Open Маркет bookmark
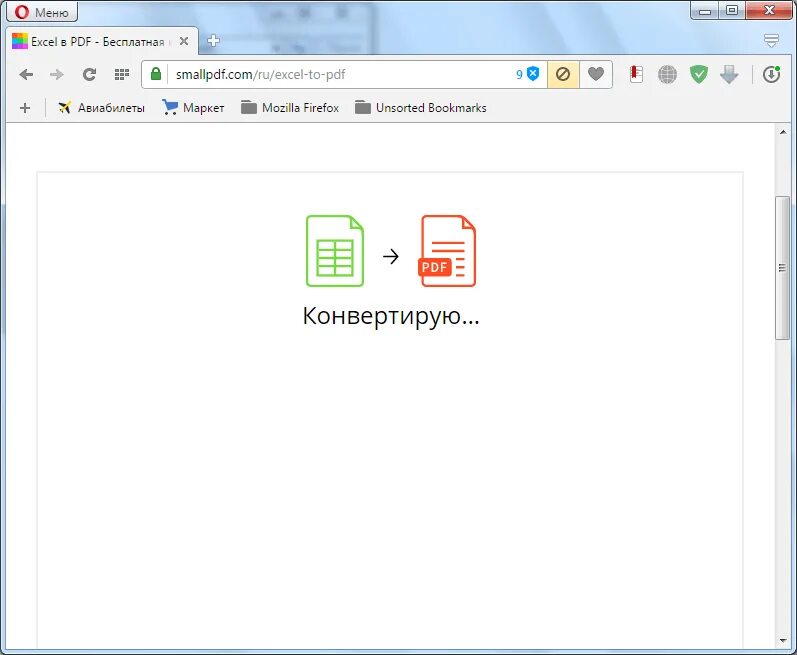Viewport: 797px width, 655px height. pyautogui.click(x=193, y=108)
